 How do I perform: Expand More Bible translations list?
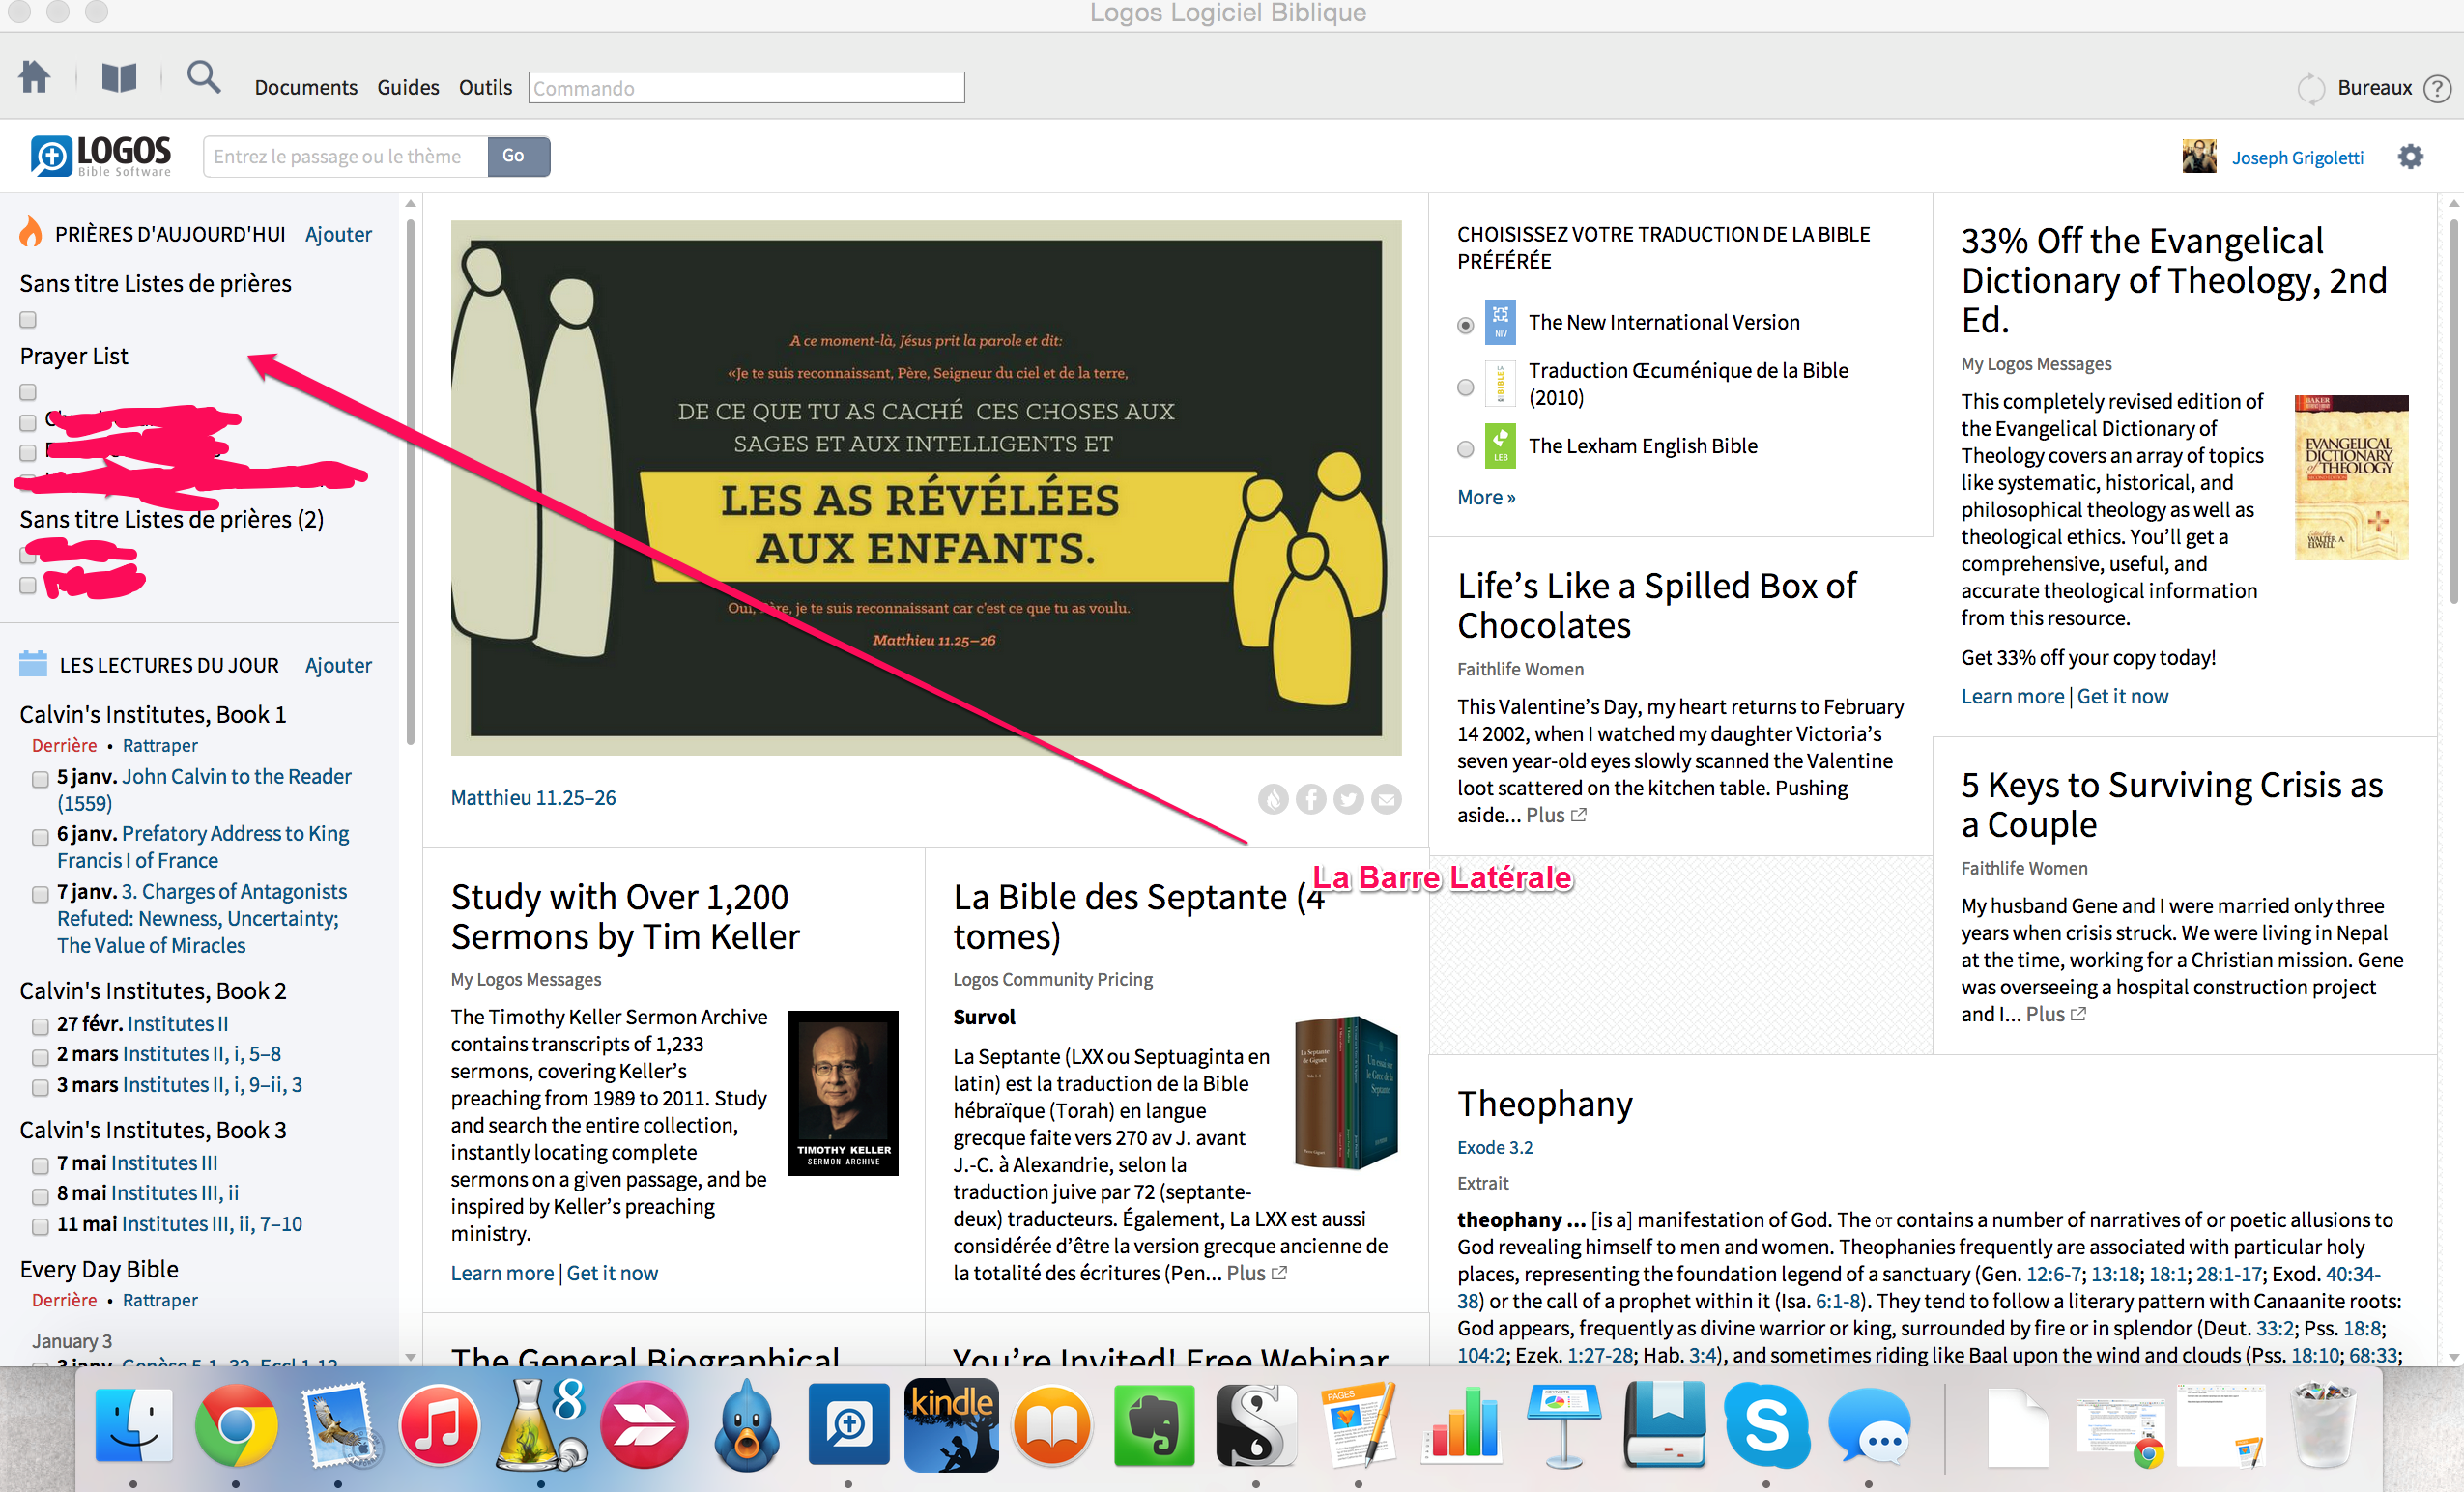pyautogui.click(x=1486, y=497)
